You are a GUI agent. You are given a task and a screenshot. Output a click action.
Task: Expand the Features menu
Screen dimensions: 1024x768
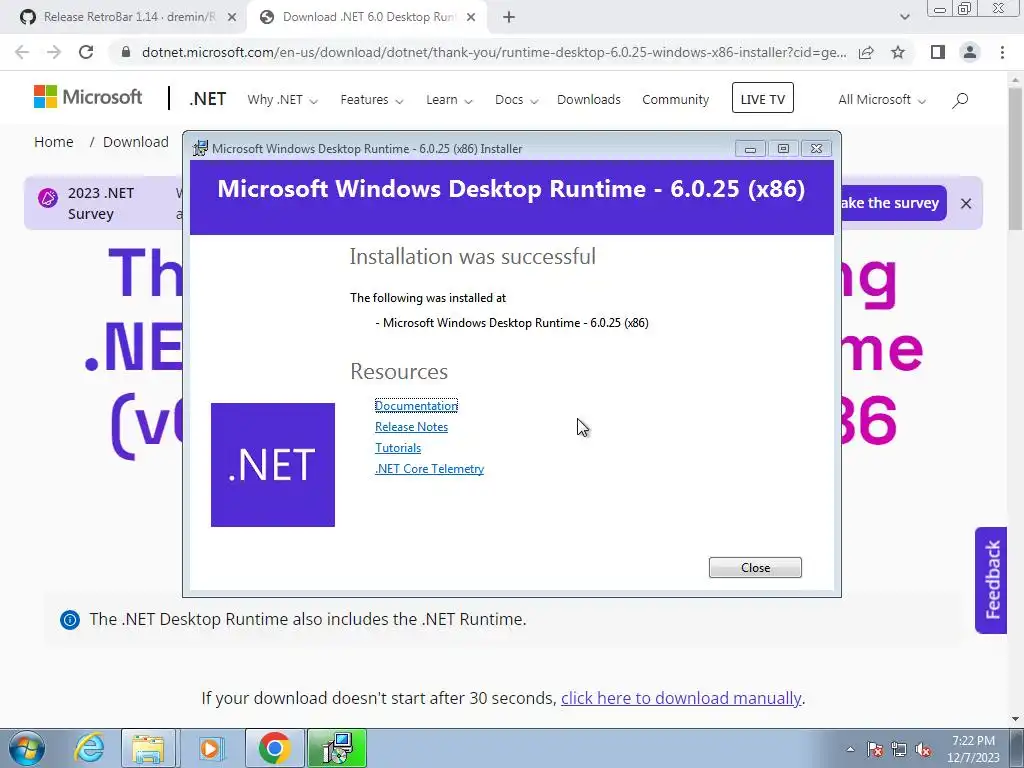pyautogui.click(x=372, y=99)
